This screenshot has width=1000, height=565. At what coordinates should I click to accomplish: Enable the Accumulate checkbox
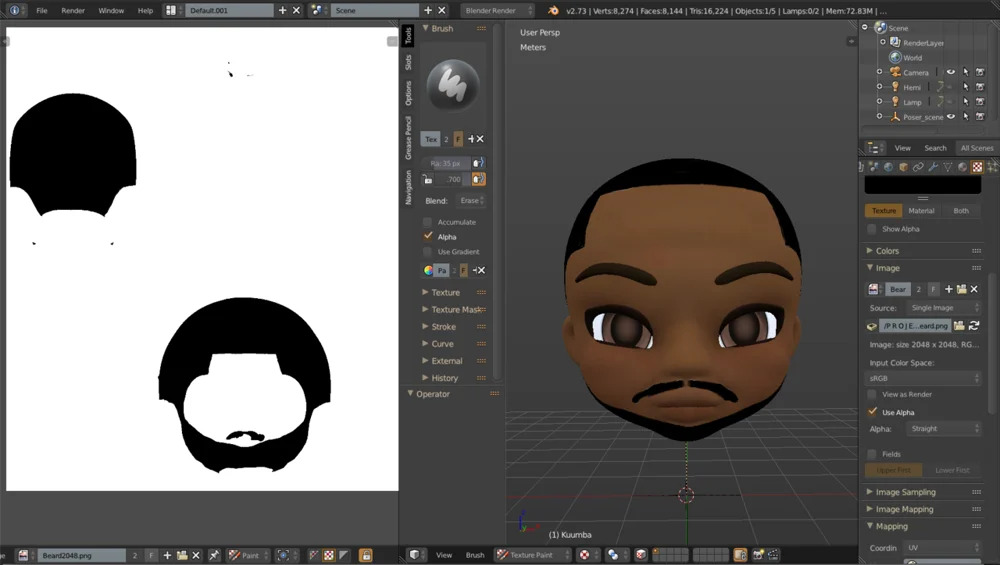(428, 222)
